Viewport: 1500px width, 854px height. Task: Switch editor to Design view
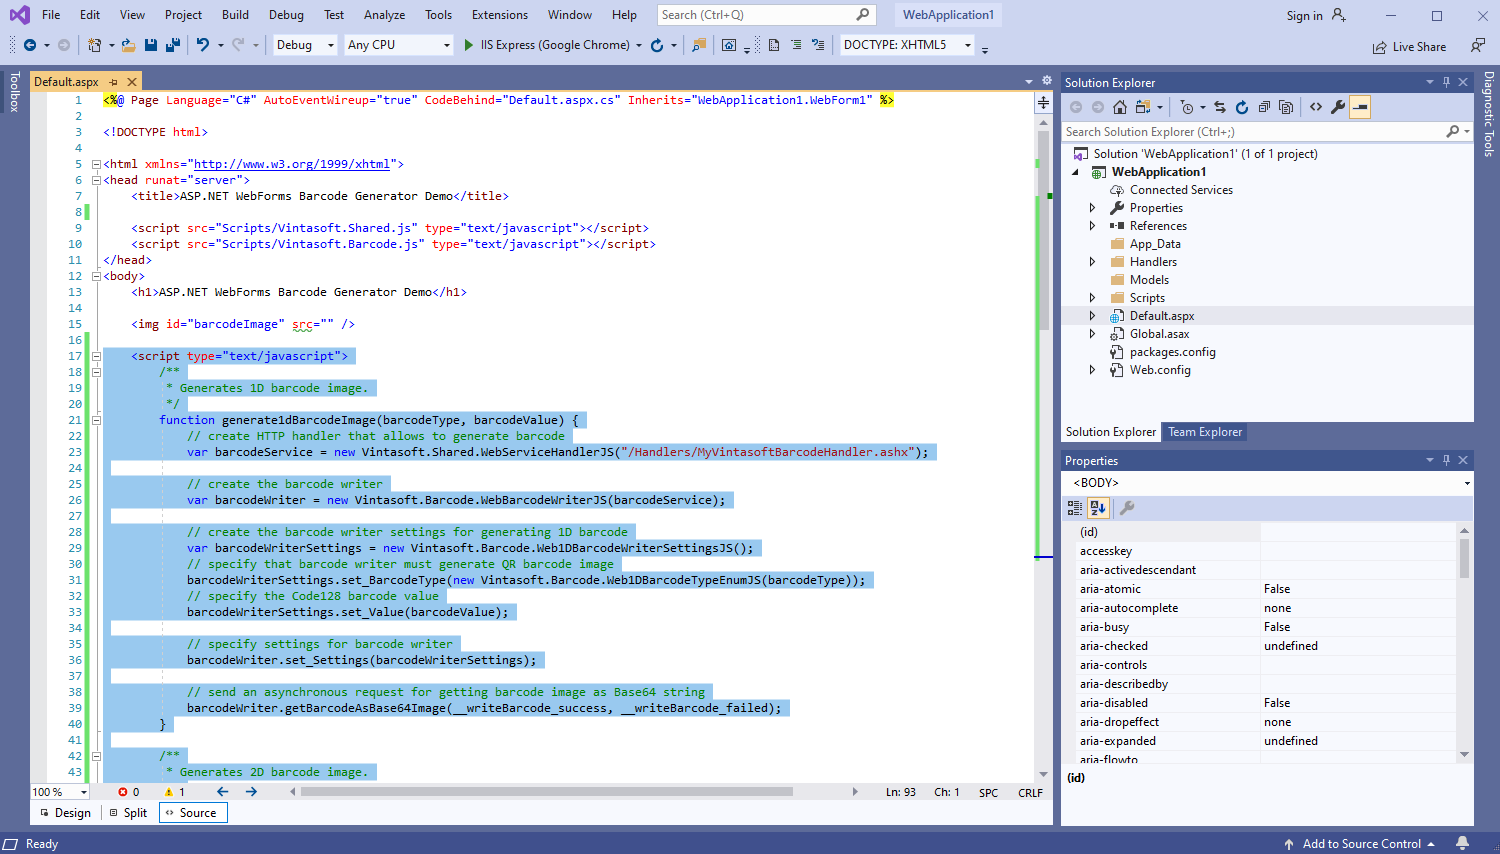[x=65, y=813]
